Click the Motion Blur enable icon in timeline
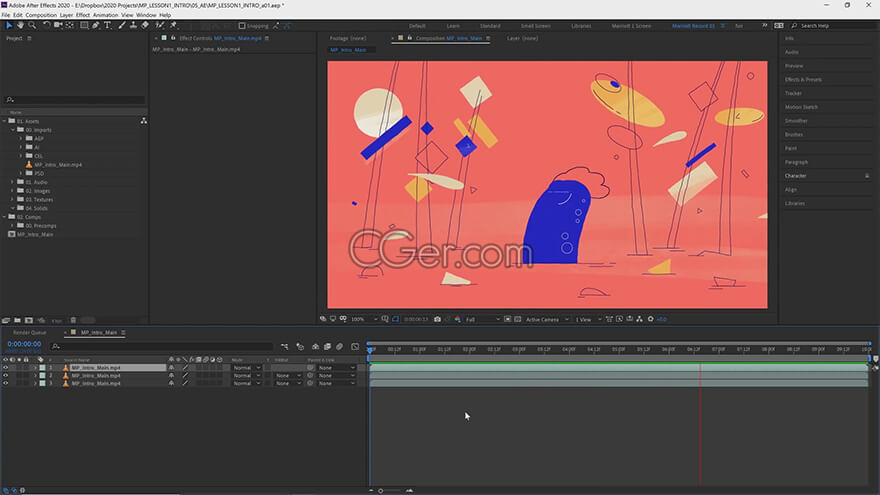Screen dimensions: 880x495 (x=340, y=347)
